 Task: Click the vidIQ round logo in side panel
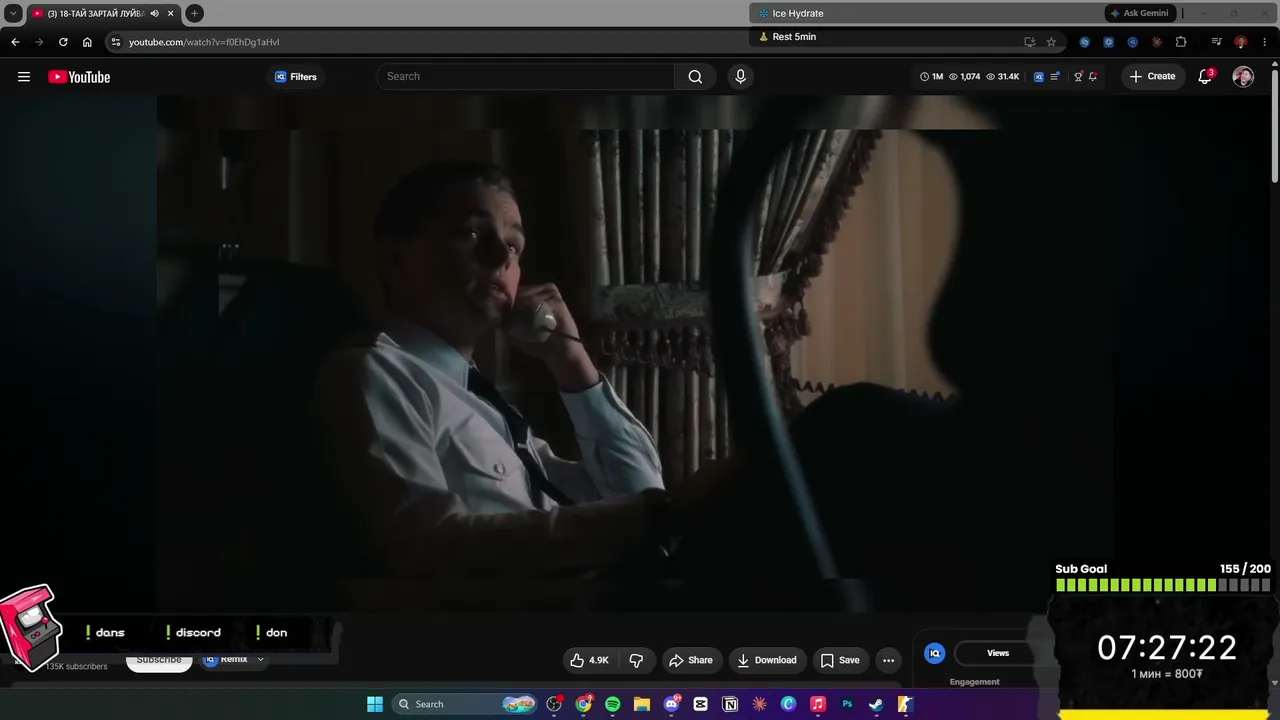coord(935,653)
